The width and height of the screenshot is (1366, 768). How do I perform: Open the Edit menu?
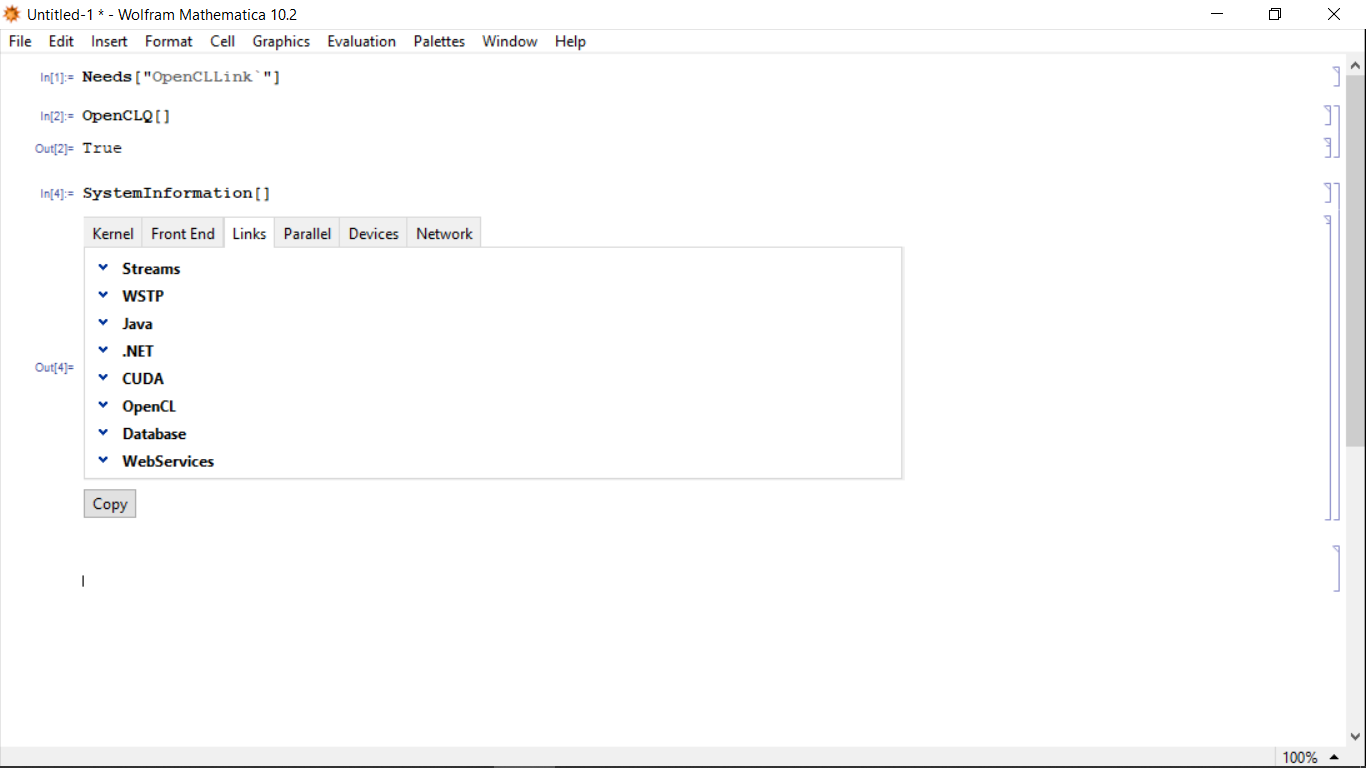61,41
